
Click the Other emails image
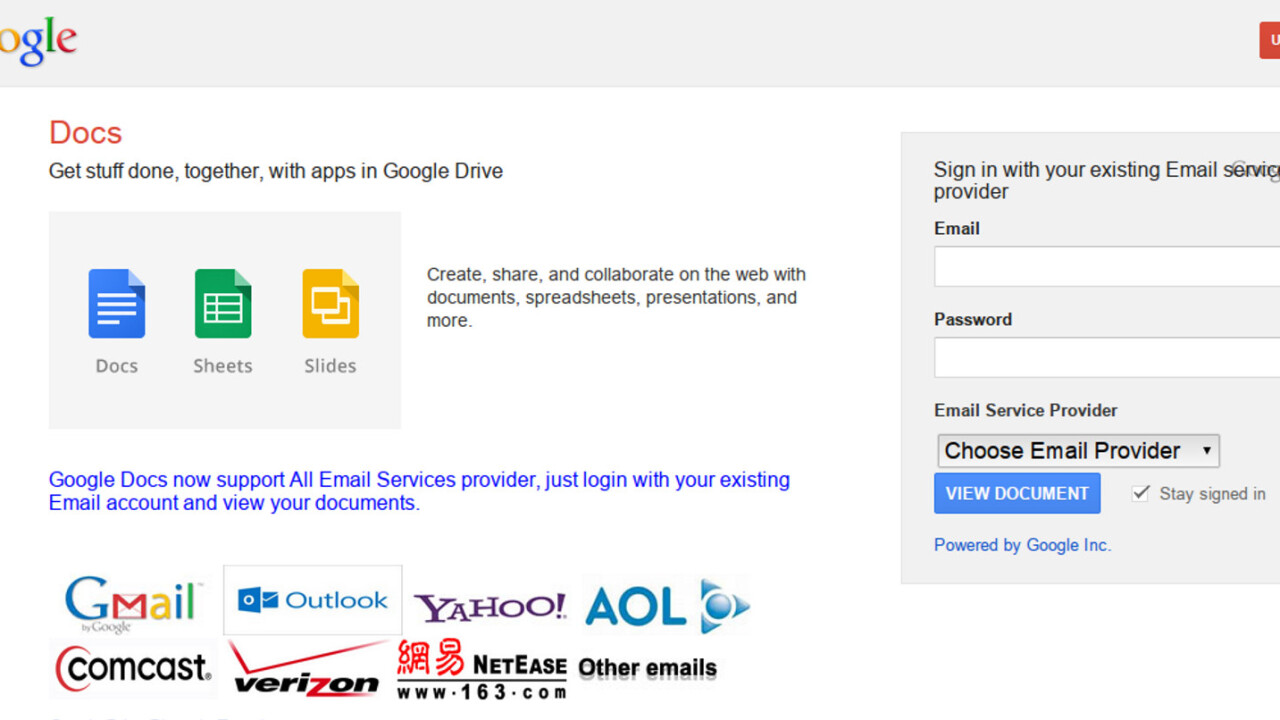647,668
